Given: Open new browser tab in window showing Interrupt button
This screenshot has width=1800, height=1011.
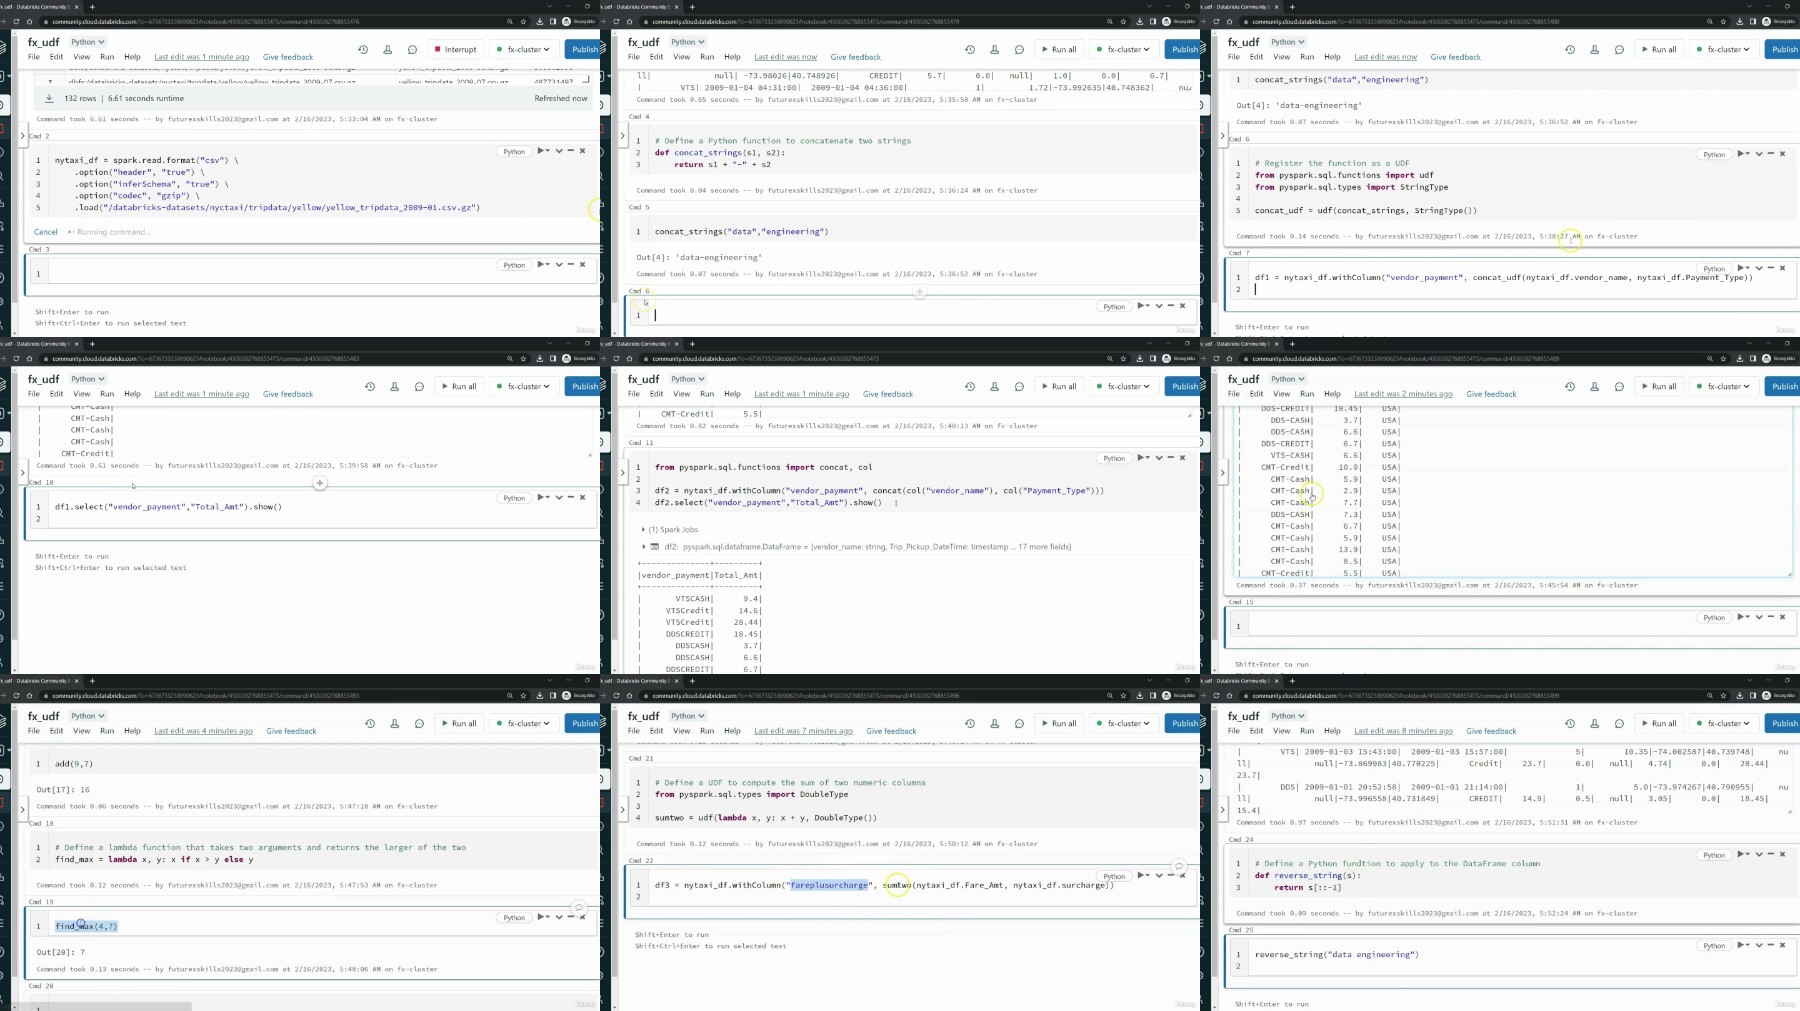Looking at the screenshot, I should click(x=92, y=7).
